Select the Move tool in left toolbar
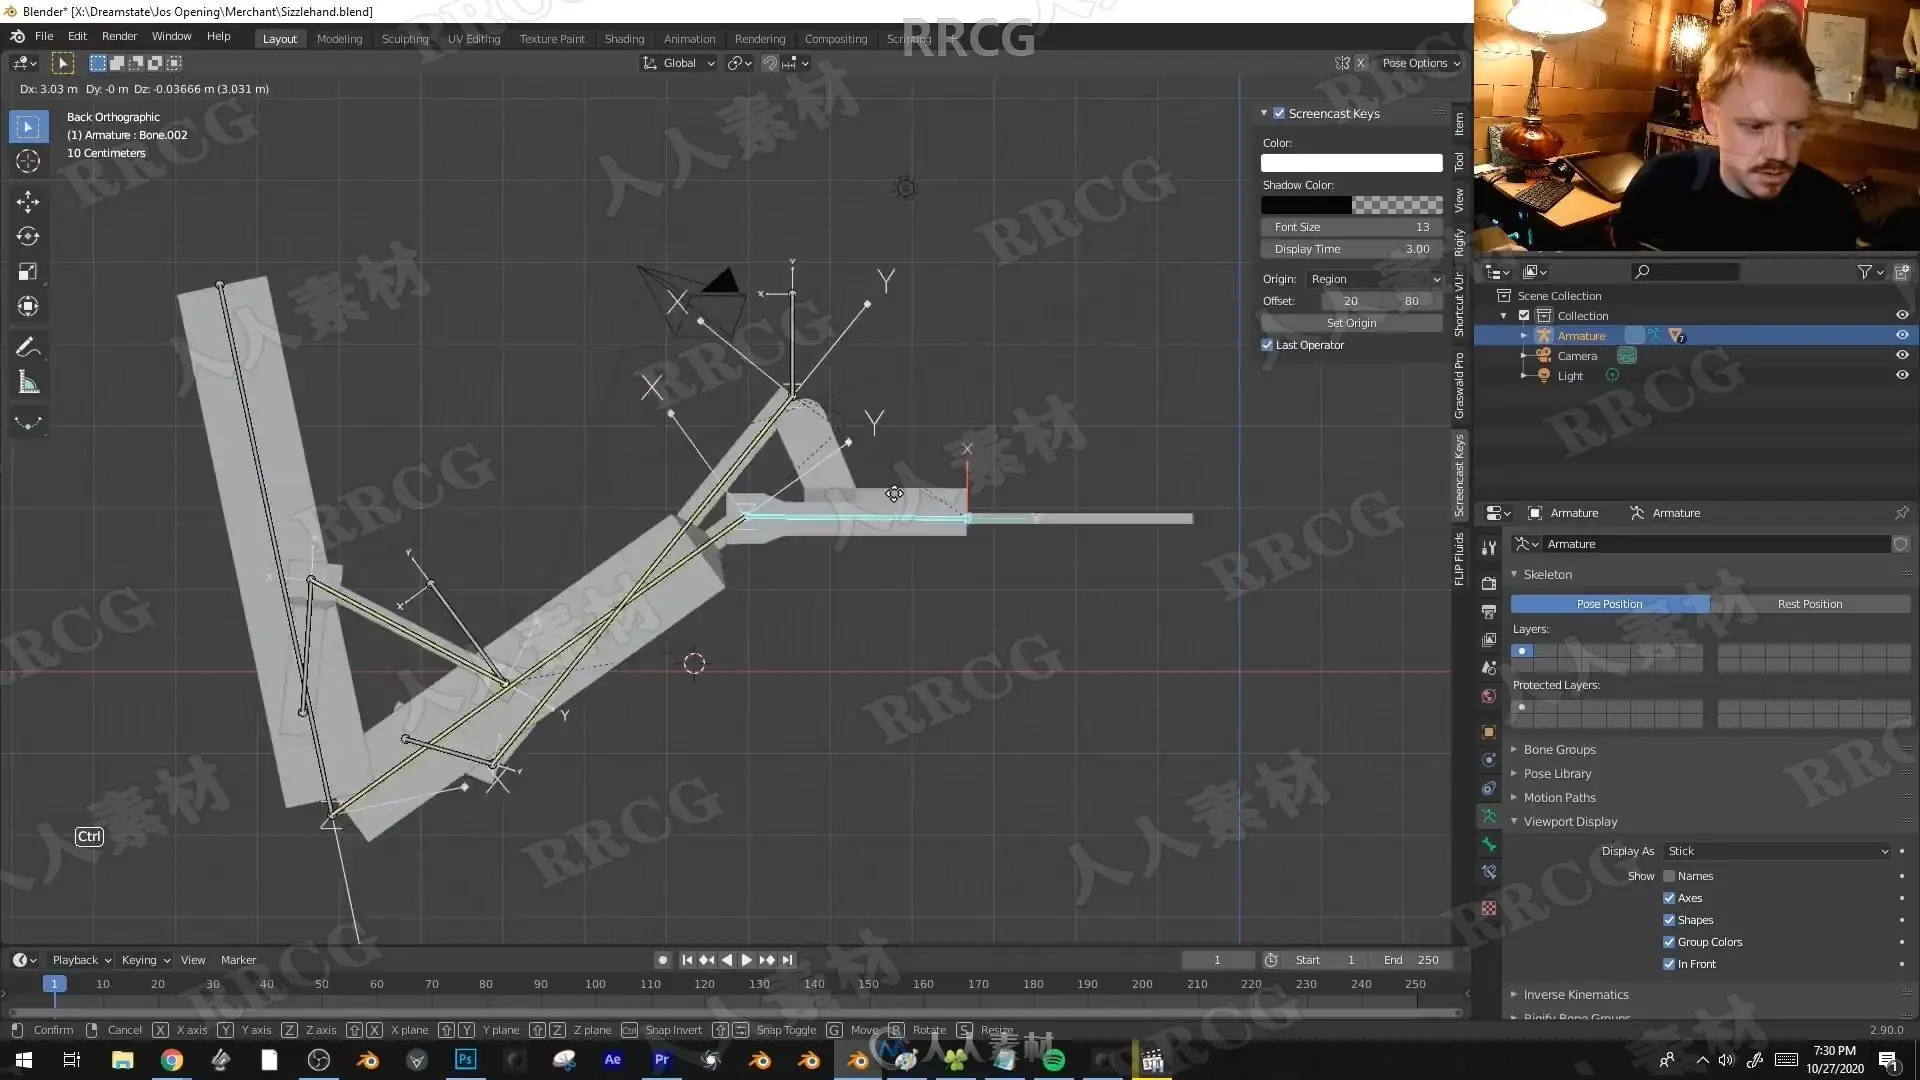Image resolution: width=1920 pixels, height=1080 pixels. pyautogui.click(x=27, y=201)
